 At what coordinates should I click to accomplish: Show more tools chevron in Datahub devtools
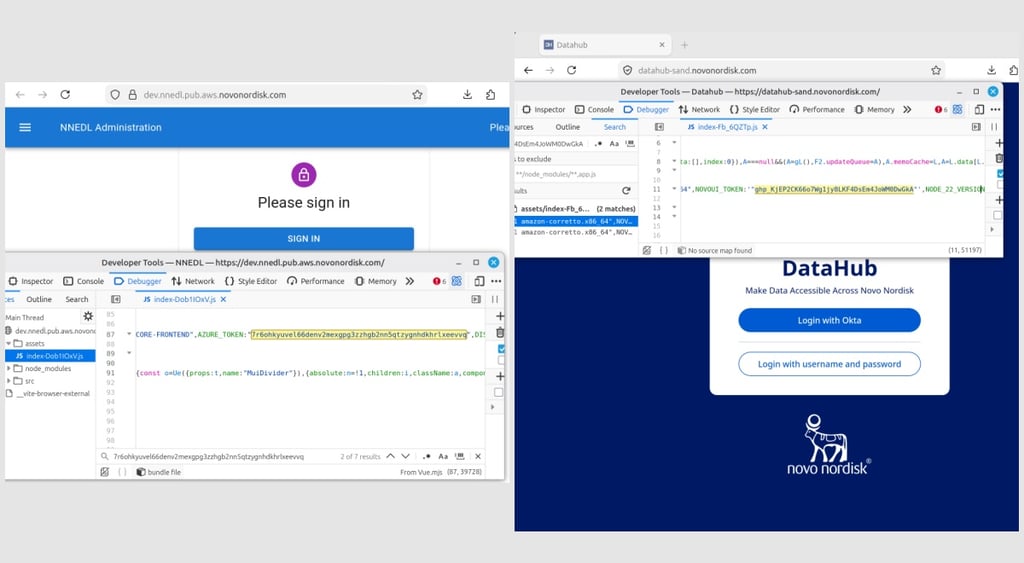click(907, 109)
